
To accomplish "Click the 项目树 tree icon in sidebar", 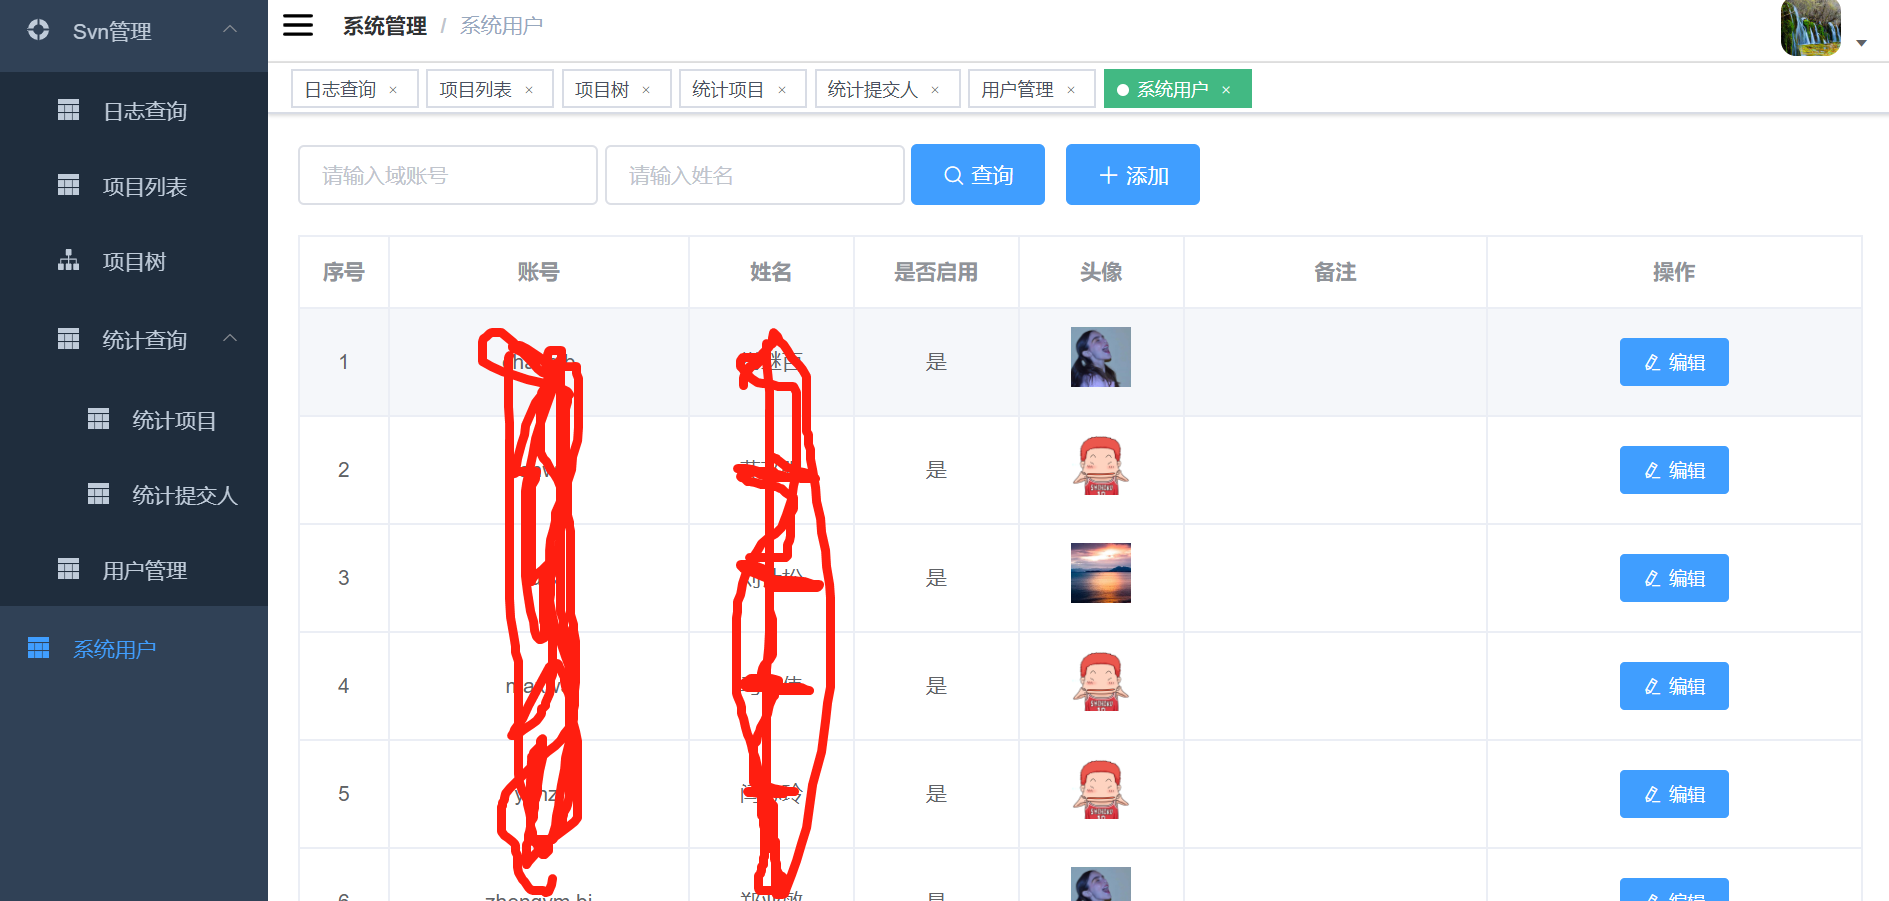I will (x=68, y=260).
